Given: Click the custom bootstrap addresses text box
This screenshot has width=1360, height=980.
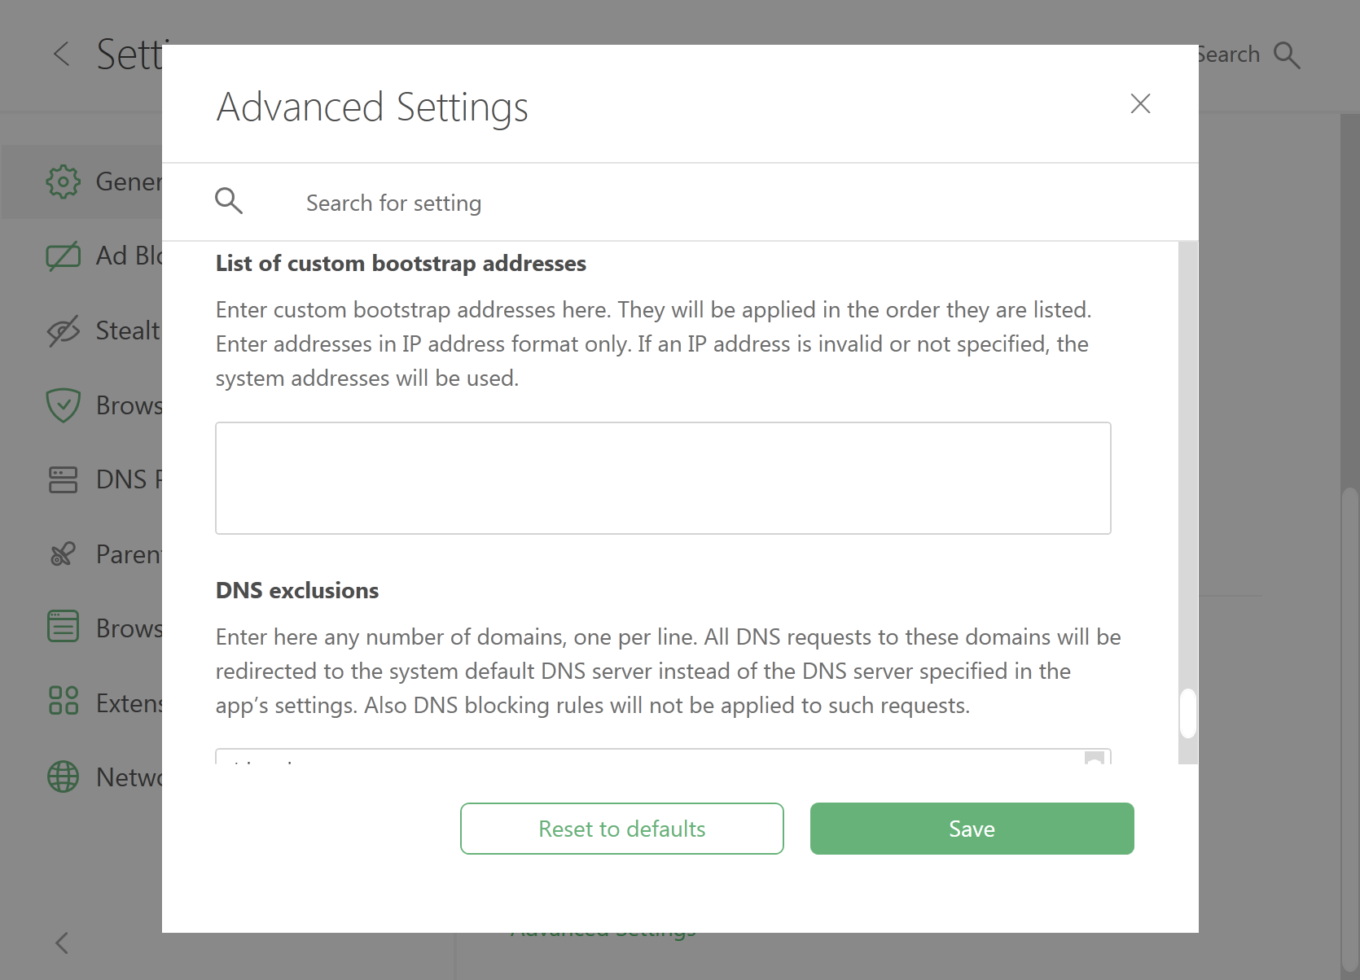Looking at the screenshot, I should 662,478.
